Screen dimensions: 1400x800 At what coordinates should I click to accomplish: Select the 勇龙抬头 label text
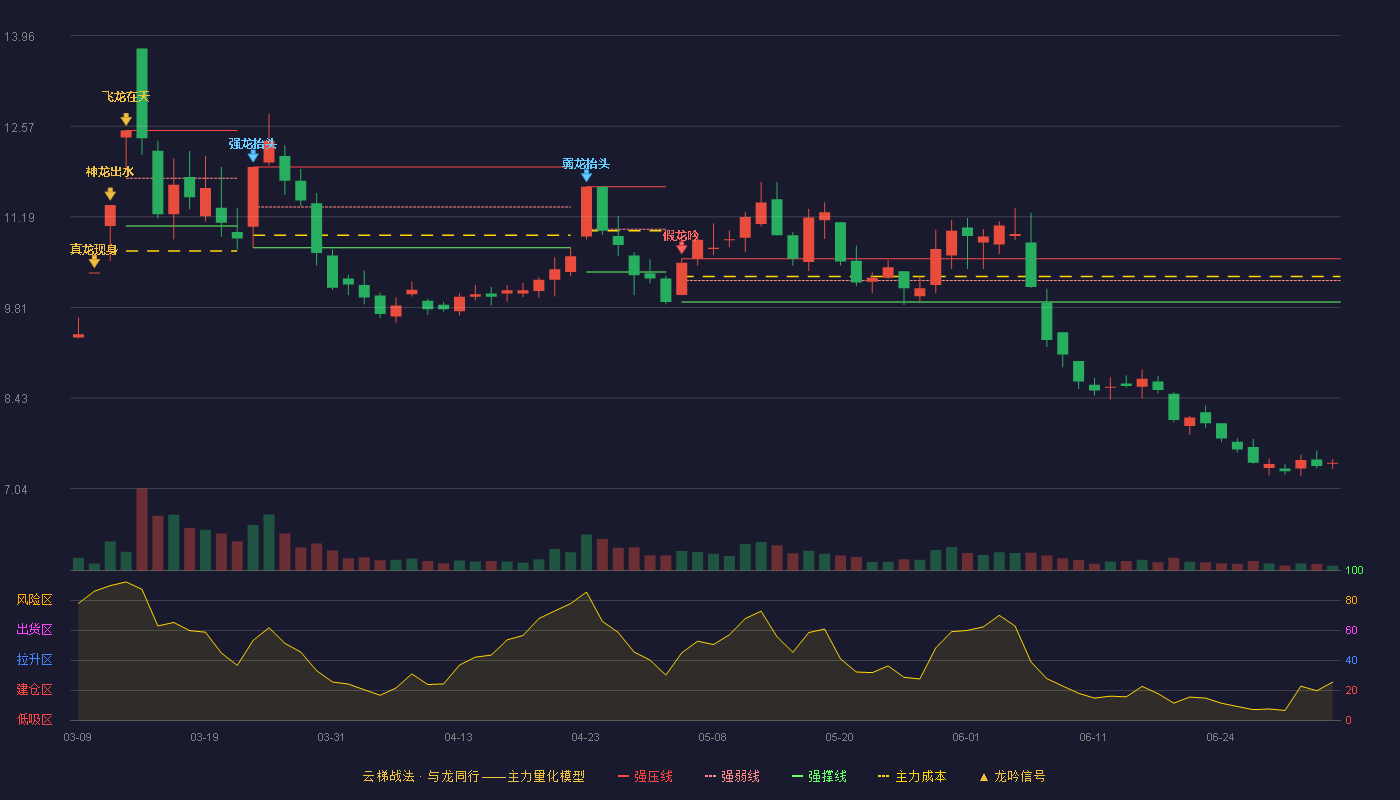(586, 164)
